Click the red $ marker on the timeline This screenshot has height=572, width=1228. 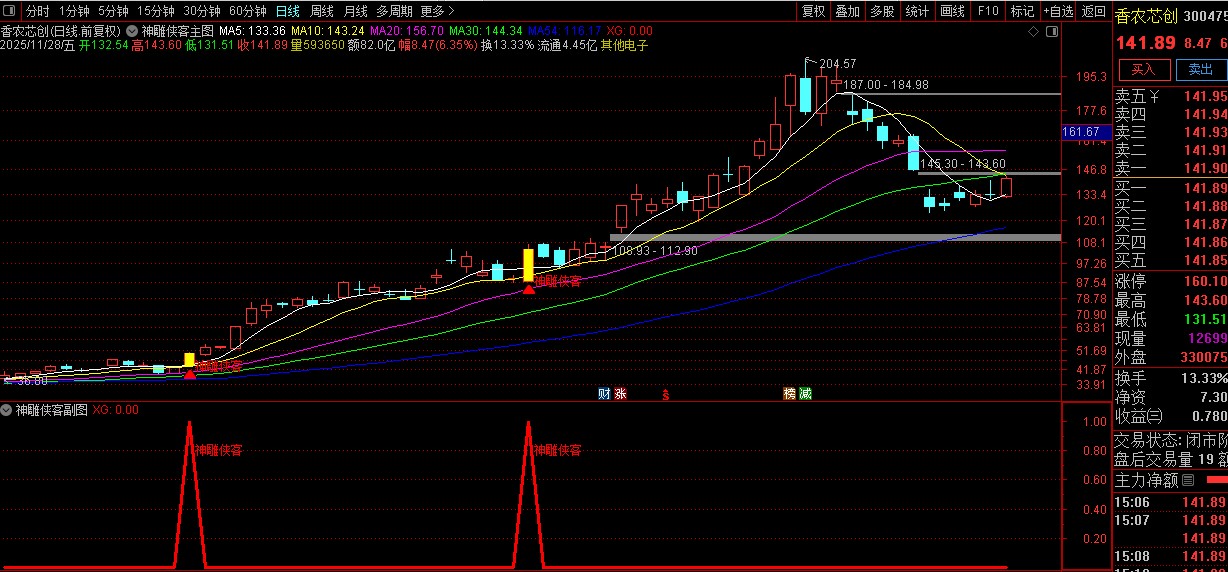tap(665, 394)
